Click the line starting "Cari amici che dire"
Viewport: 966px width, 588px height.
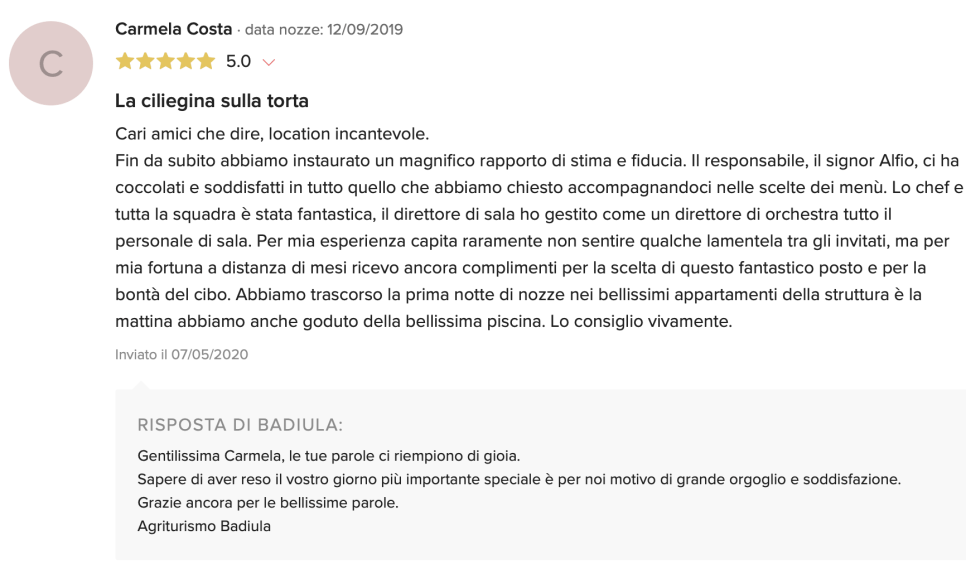point(272,134)
